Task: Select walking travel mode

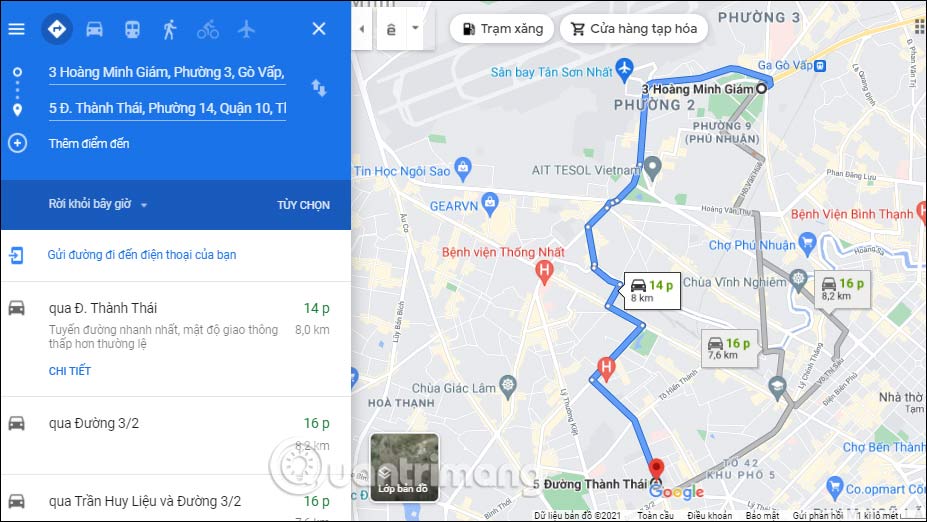Action: coord(170,29)
